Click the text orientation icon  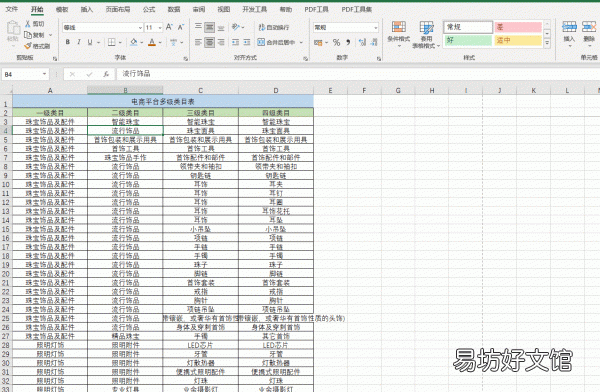tap(236, 27)
